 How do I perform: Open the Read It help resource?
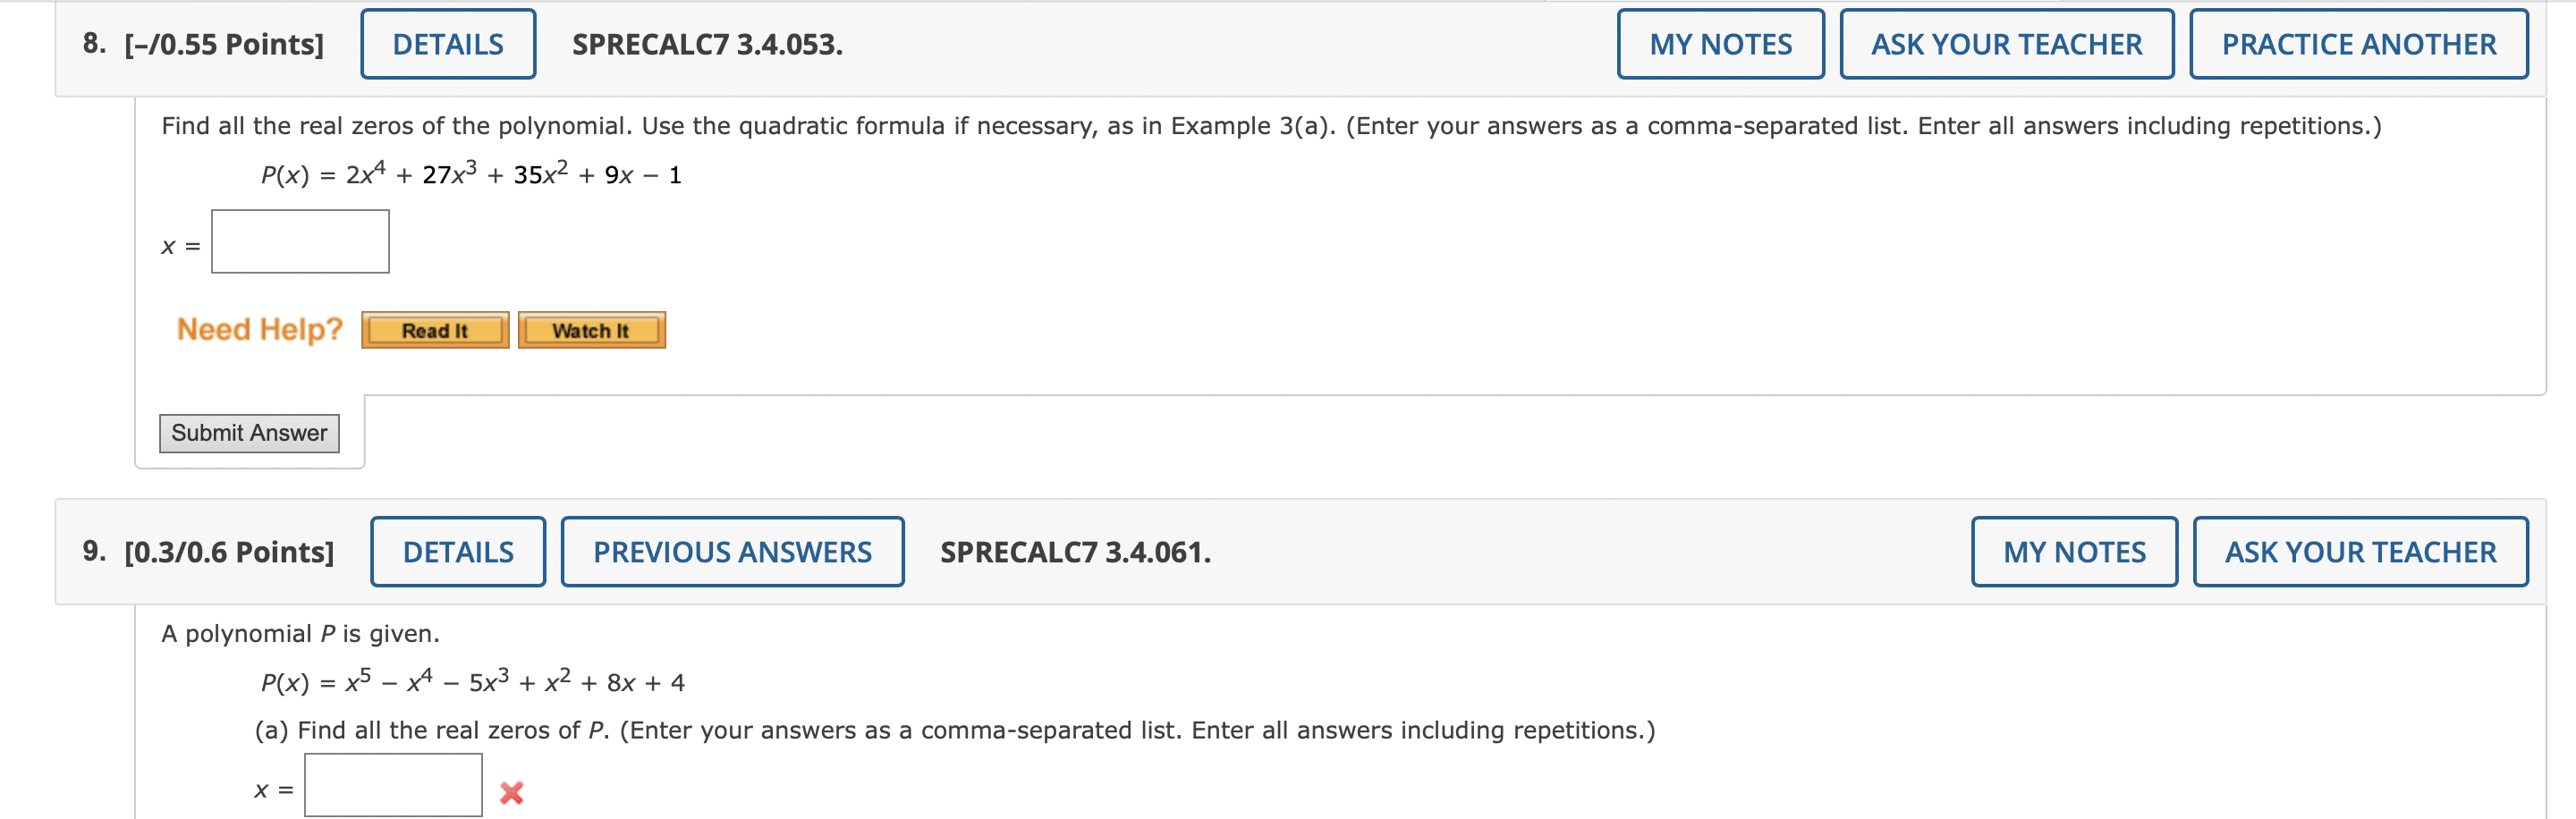pos(433,330)
